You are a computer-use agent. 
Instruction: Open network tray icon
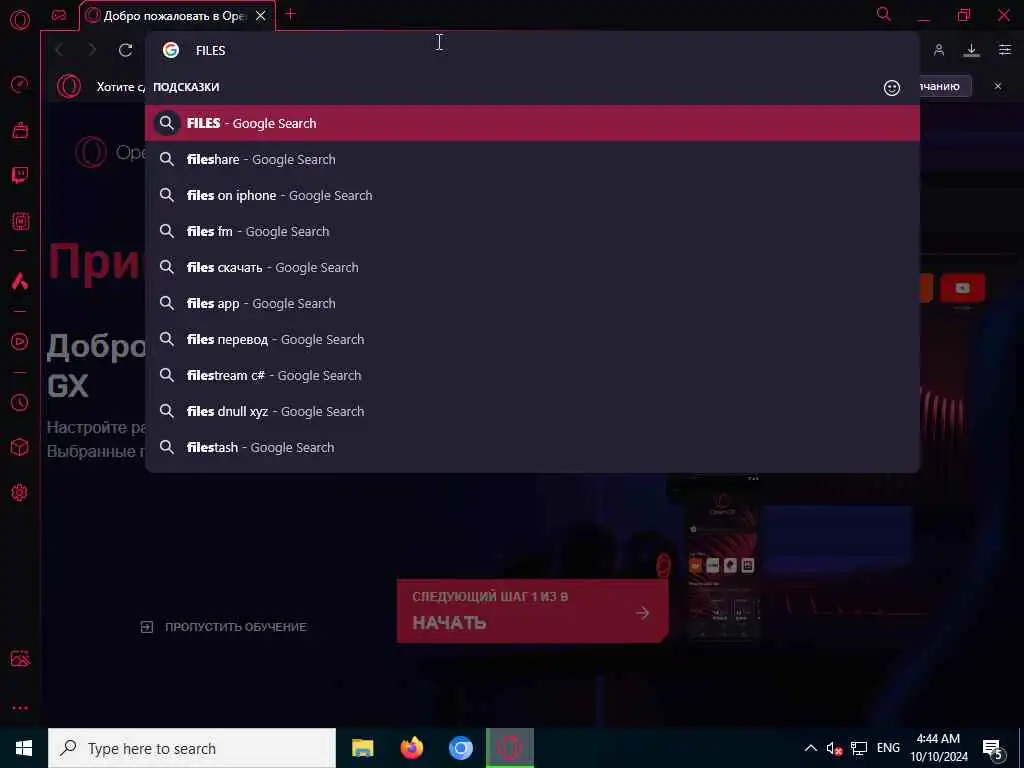859,748
